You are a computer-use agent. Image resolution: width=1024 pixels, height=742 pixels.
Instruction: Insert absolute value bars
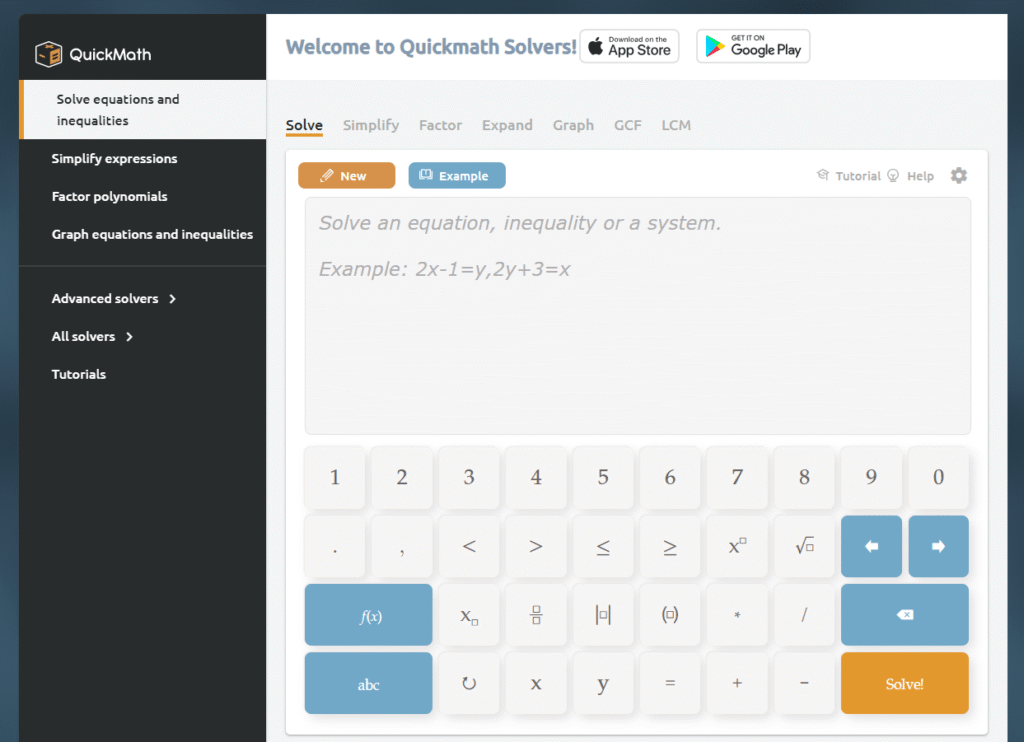click(603, 615)
